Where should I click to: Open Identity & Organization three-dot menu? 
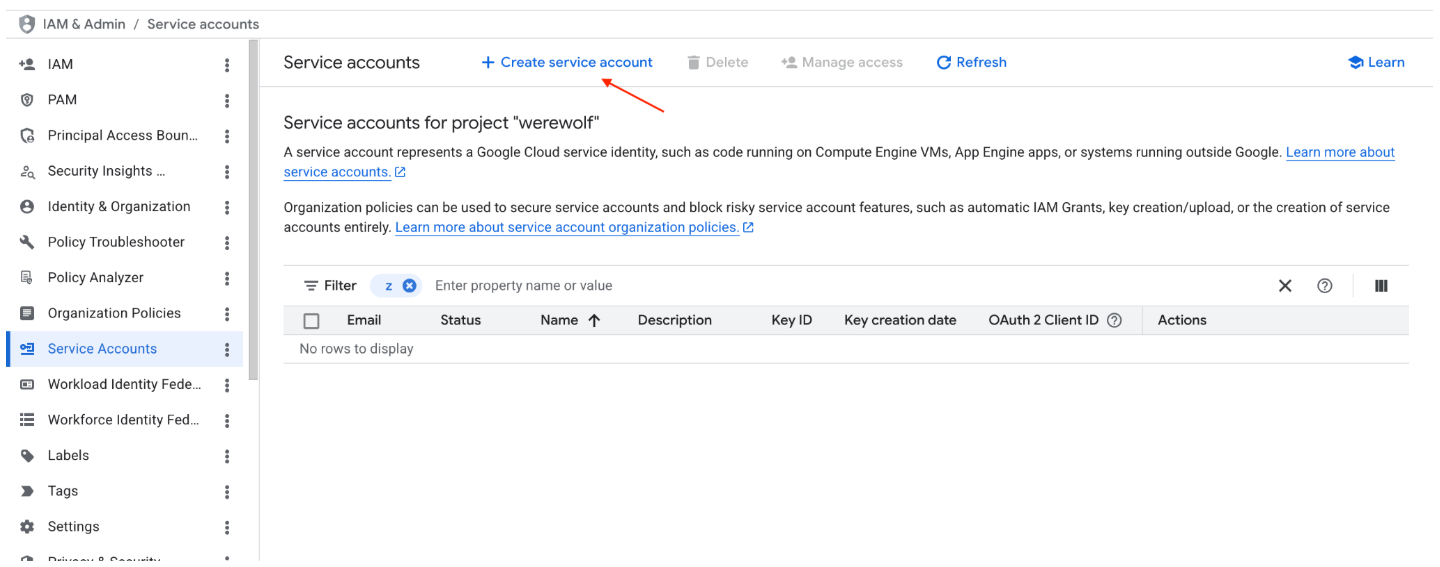click(x=227, y=207)
